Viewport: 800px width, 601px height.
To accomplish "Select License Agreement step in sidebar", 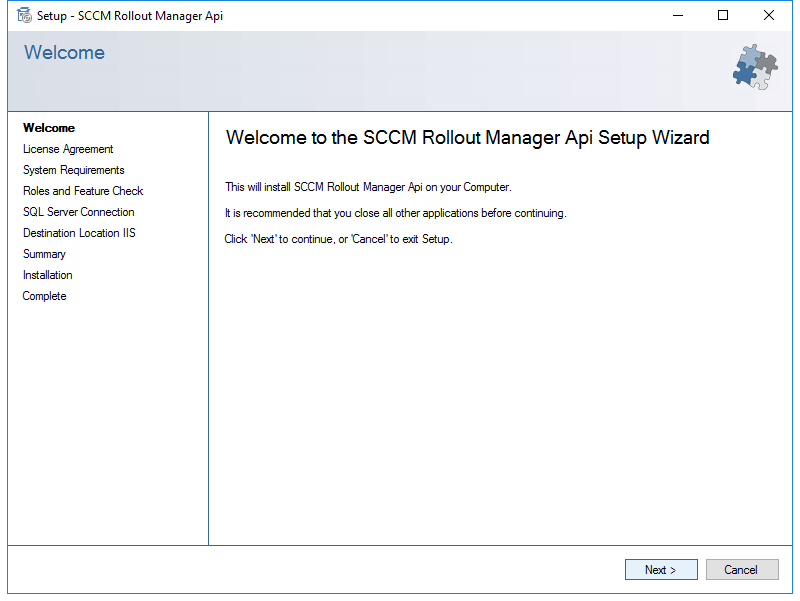I will pyautogui.click(x=68, y=149).
